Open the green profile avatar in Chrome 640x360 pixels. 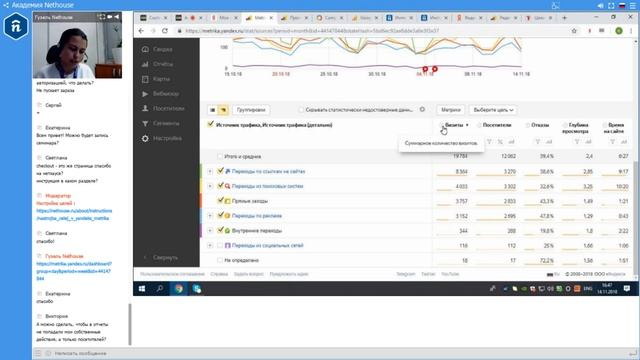[x=619, y=31]
